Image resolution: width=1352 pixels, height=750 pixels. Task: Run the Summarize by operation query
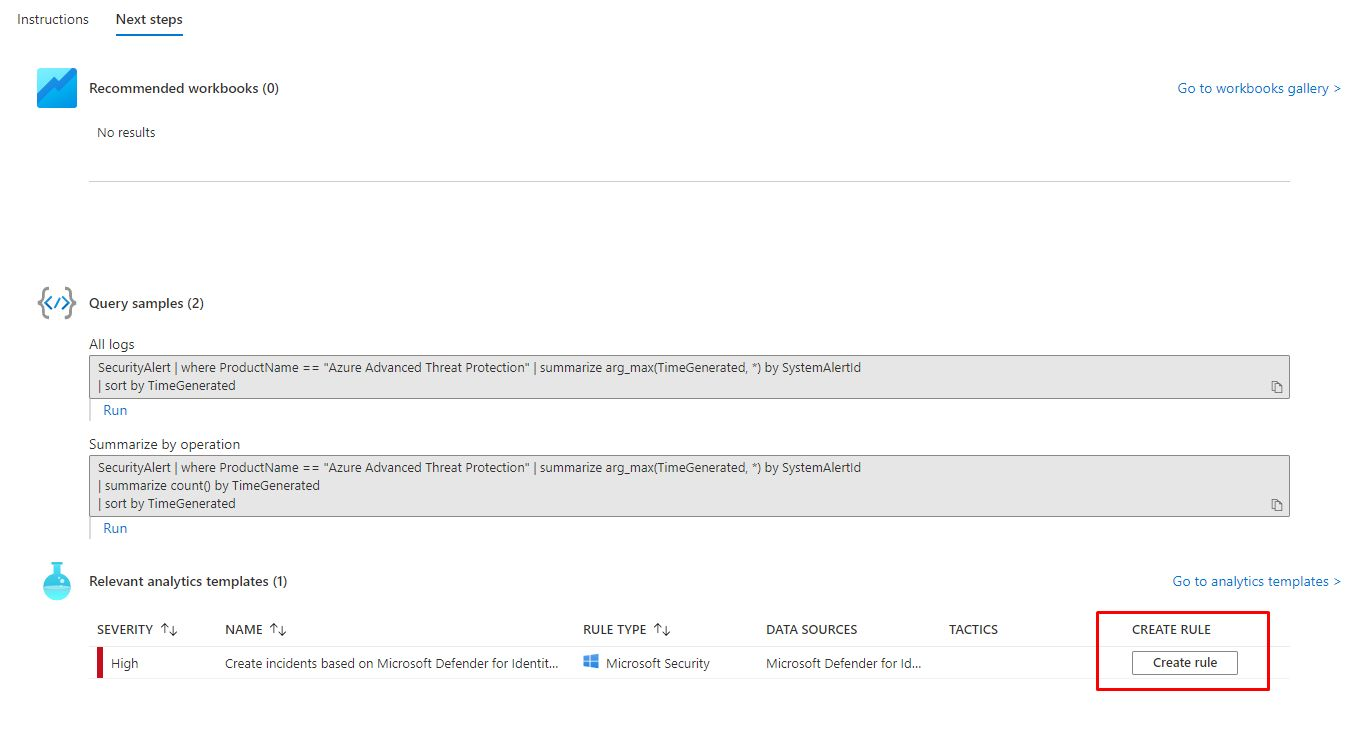pos(115,528)
